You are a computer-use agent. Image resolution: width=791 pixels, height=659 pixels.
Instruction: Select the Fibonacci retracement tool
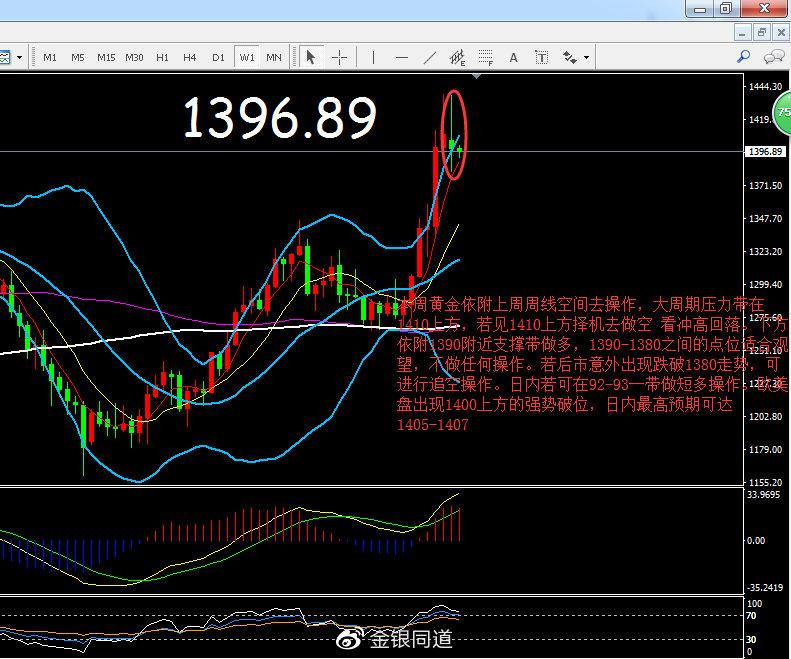point(486,58)
